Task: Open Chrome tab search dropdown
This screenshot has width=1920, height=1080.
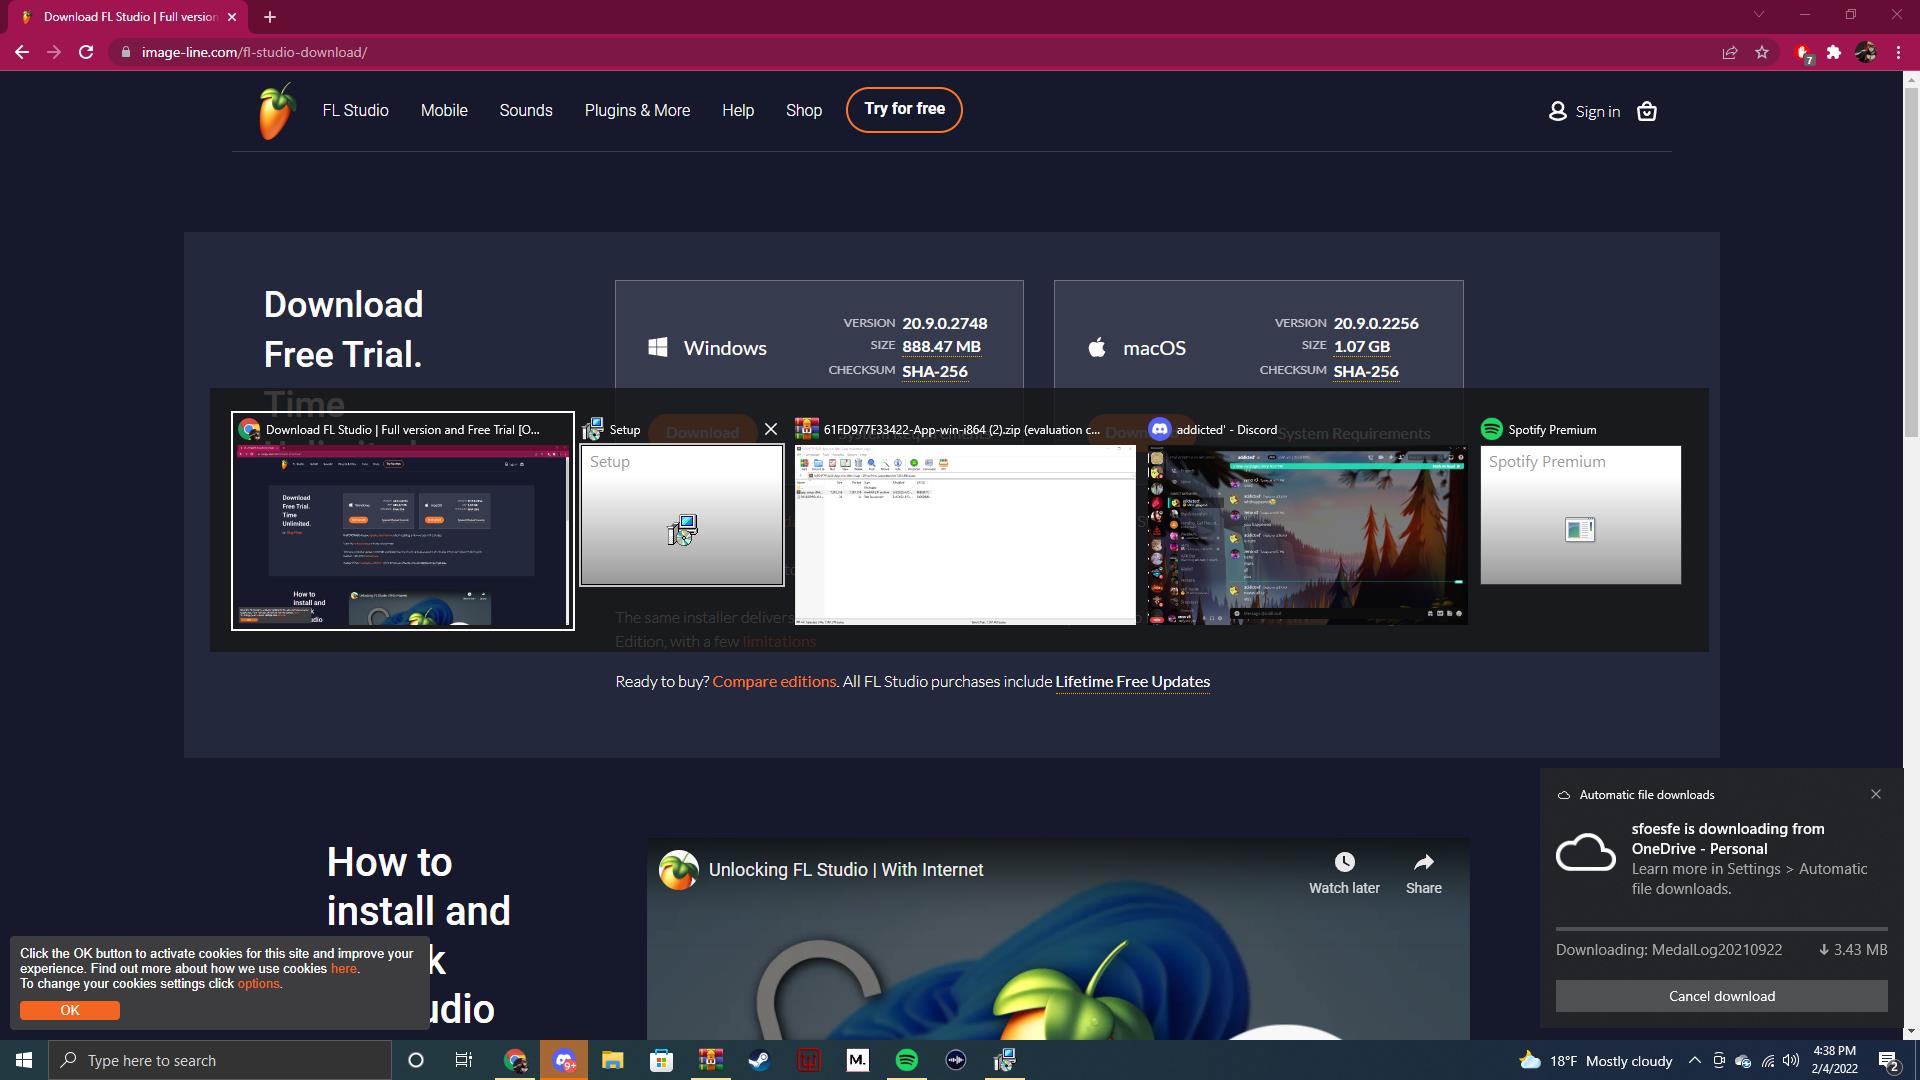Action: [x=1758, y=15]
